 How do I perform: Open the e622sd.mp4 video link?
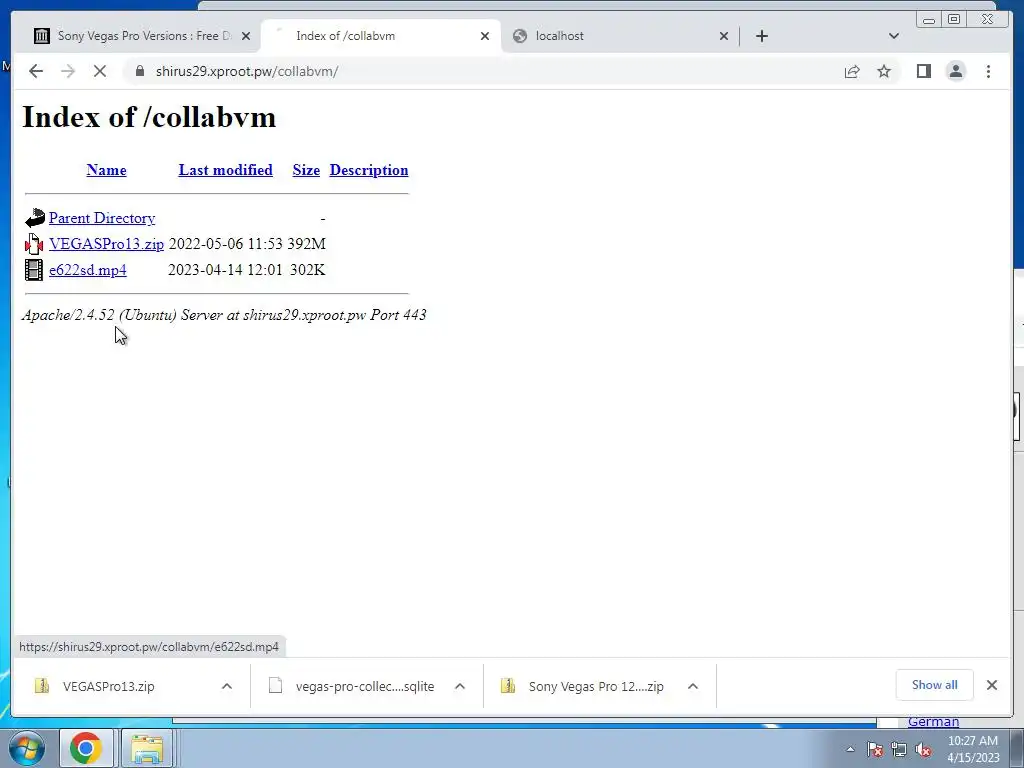click(88, 270)
